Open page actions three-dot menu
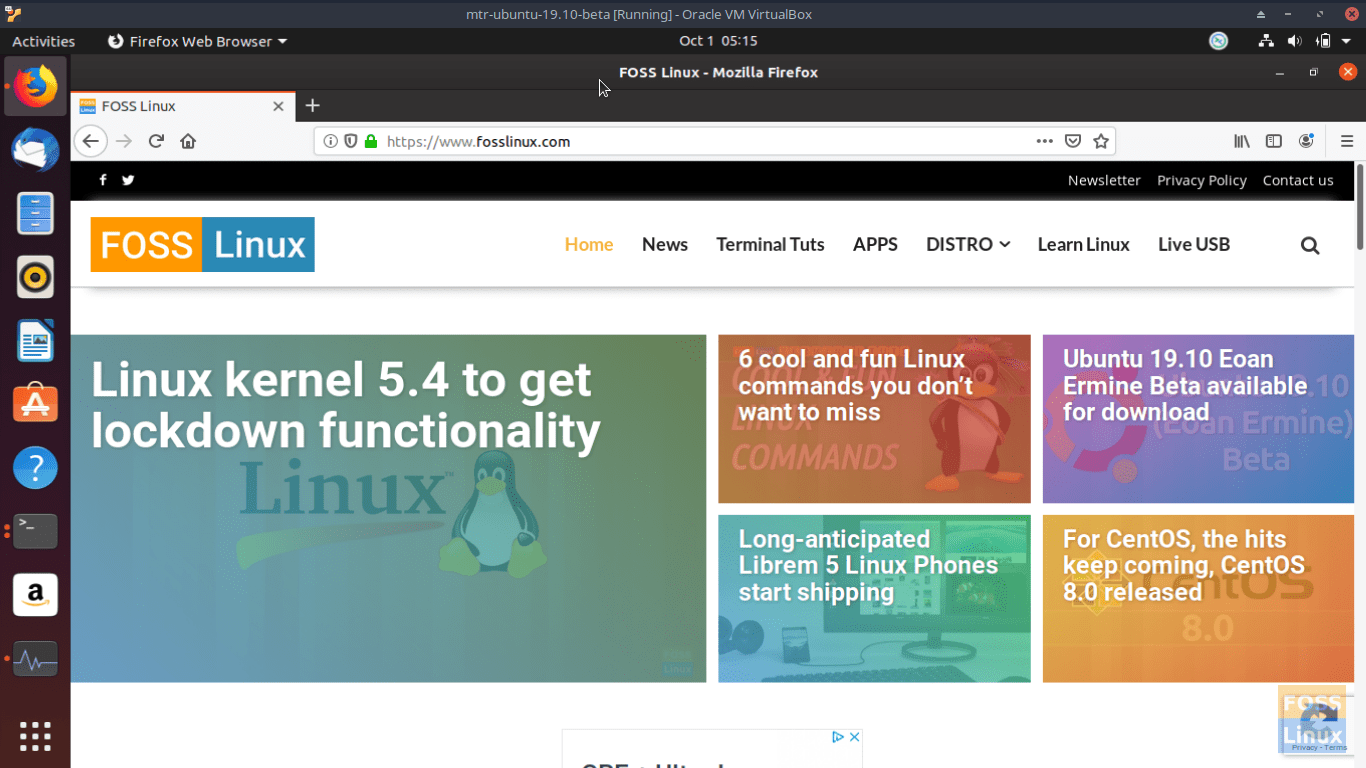This screenshot has width=1366, height=768. click(x=1044, y=141)
